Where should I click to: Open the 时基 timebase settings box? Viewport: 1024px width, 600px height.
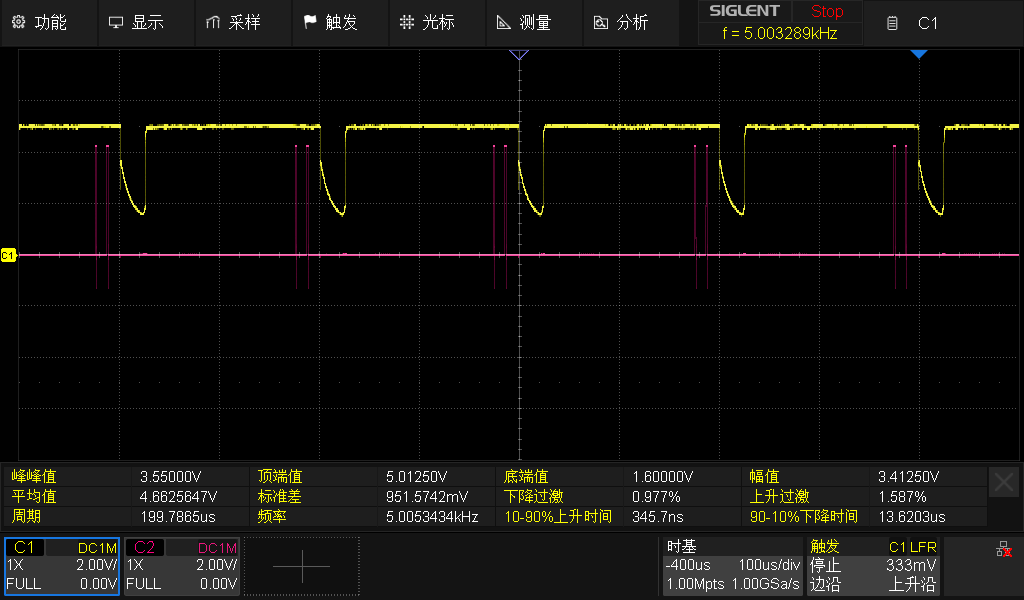tap(733, 566)
